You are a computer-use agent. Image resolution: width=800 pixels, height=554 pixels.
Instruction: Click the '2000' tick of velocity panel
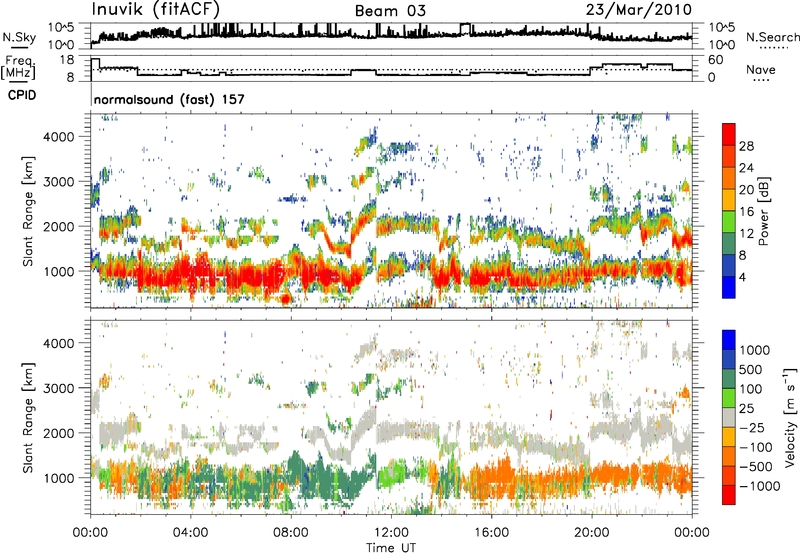pos(58,433)
